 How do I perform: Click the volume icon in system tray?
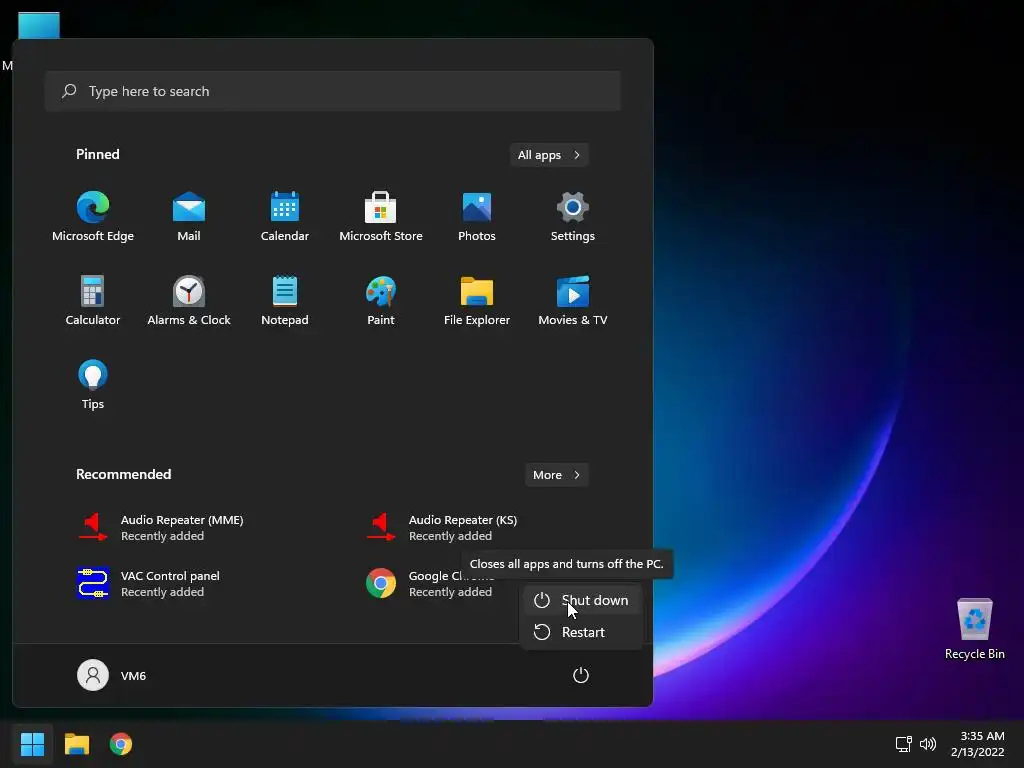927,744
